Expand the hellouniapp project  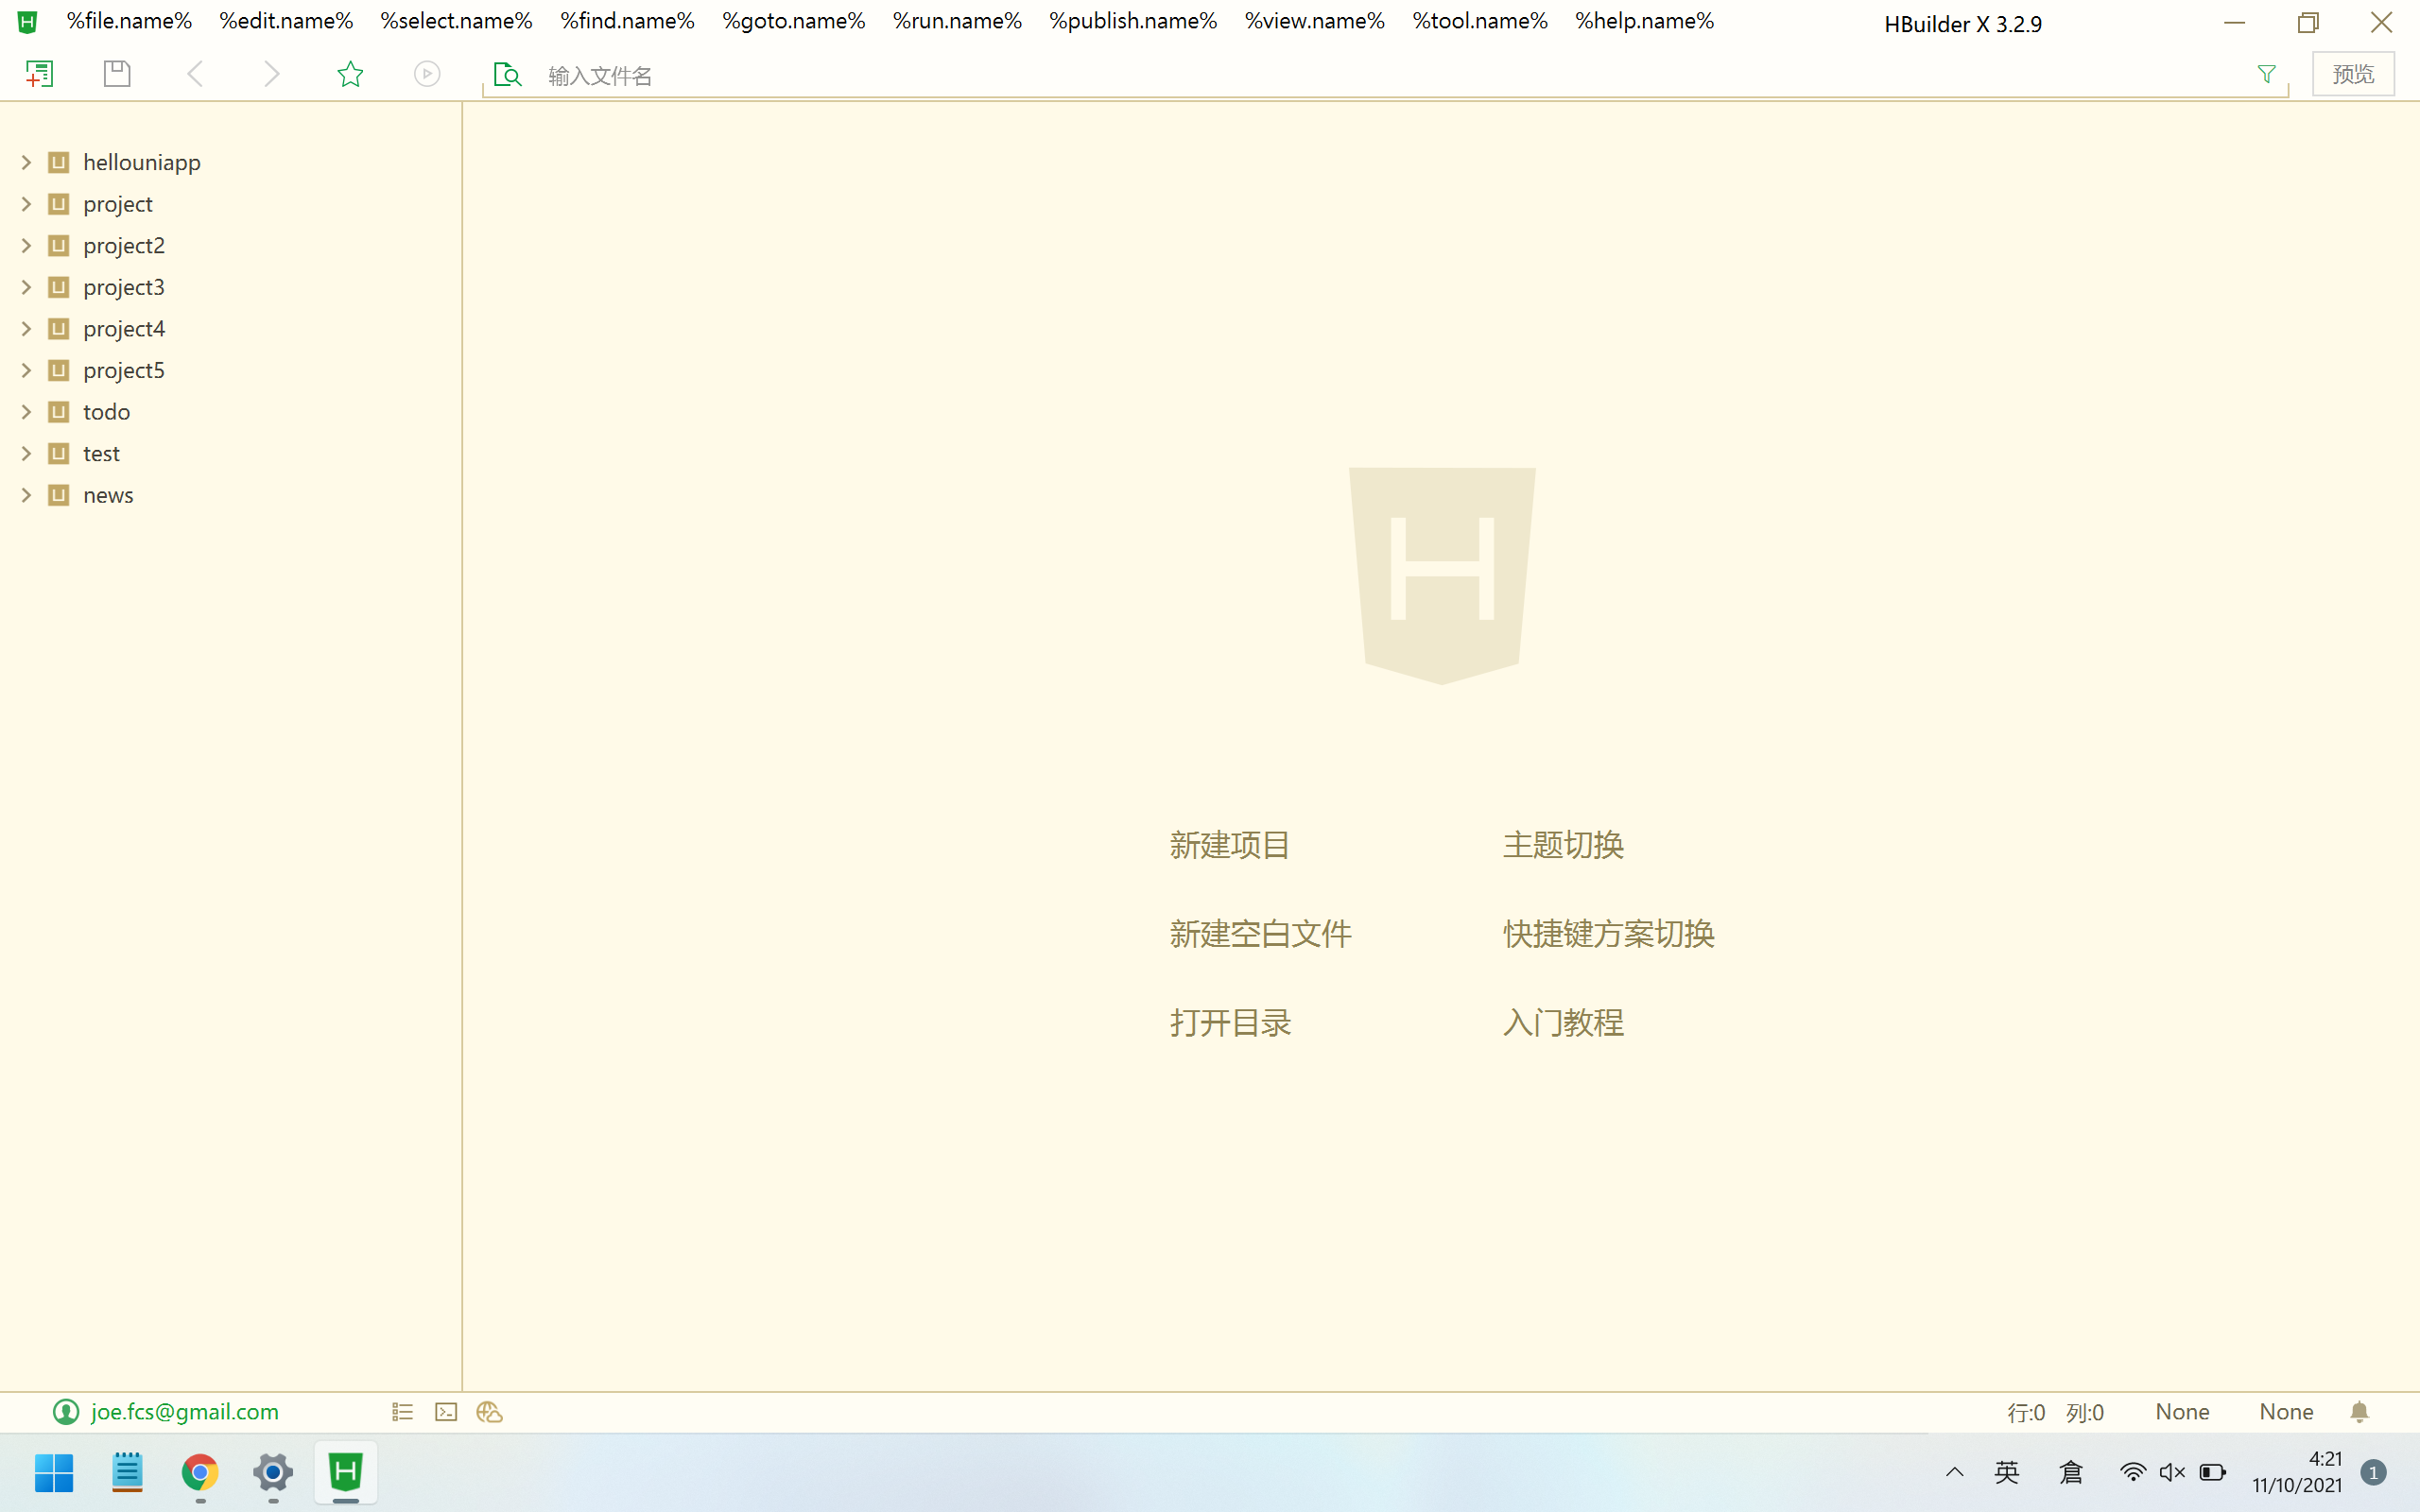point(27,162)
